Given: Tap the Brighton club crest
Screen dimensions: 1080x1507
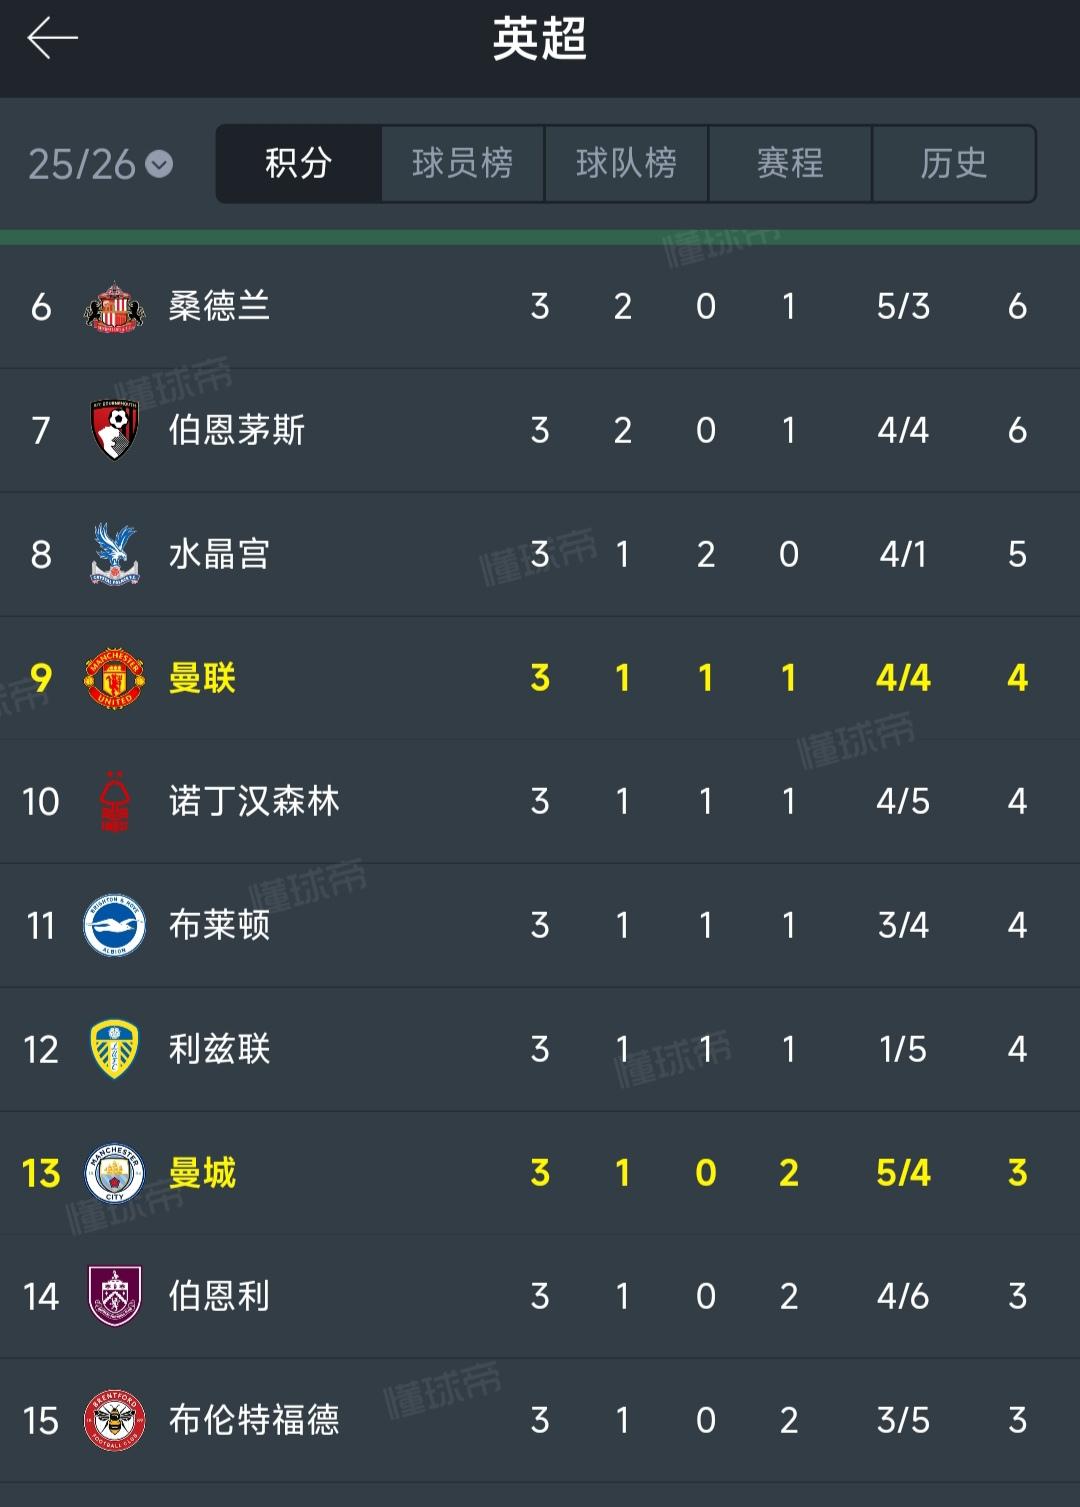Looking at the screenshot, I should 114,925.
